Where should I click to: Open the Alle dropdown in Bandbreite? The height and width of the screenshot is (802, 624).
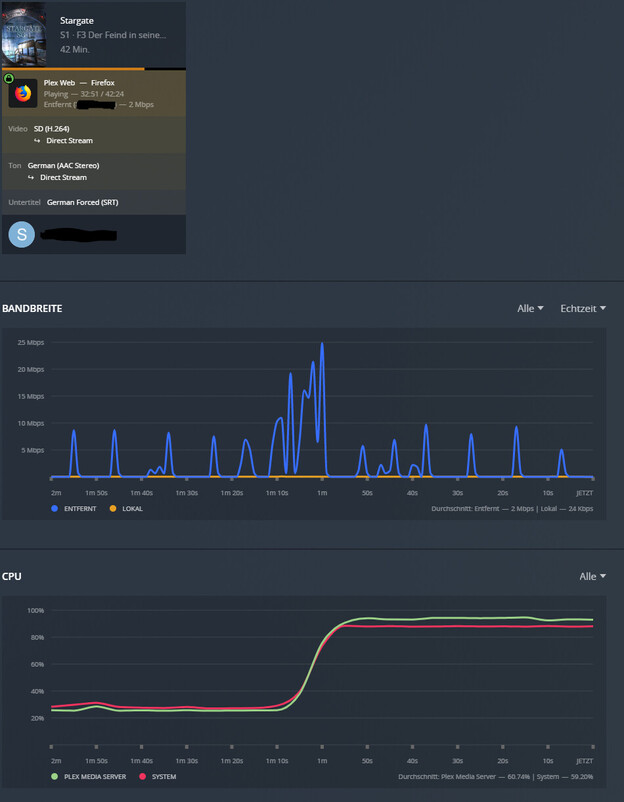pyautogui.click(x=530, y=308)
